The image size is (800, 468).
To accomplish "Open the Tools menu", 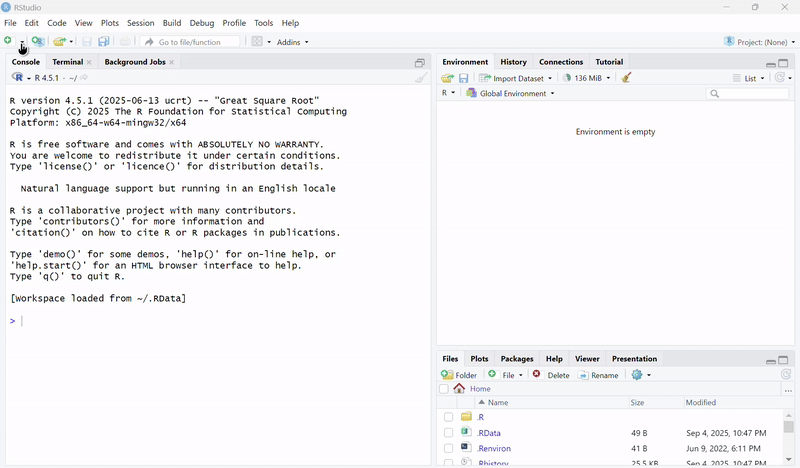I will (263, 23).
